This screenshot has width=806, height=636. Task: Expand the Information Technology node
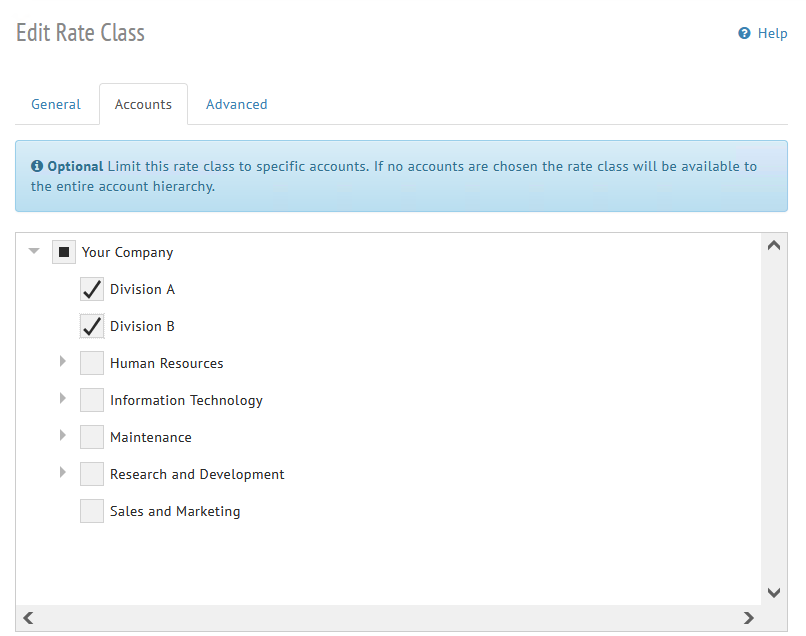(x=63, y=399)
